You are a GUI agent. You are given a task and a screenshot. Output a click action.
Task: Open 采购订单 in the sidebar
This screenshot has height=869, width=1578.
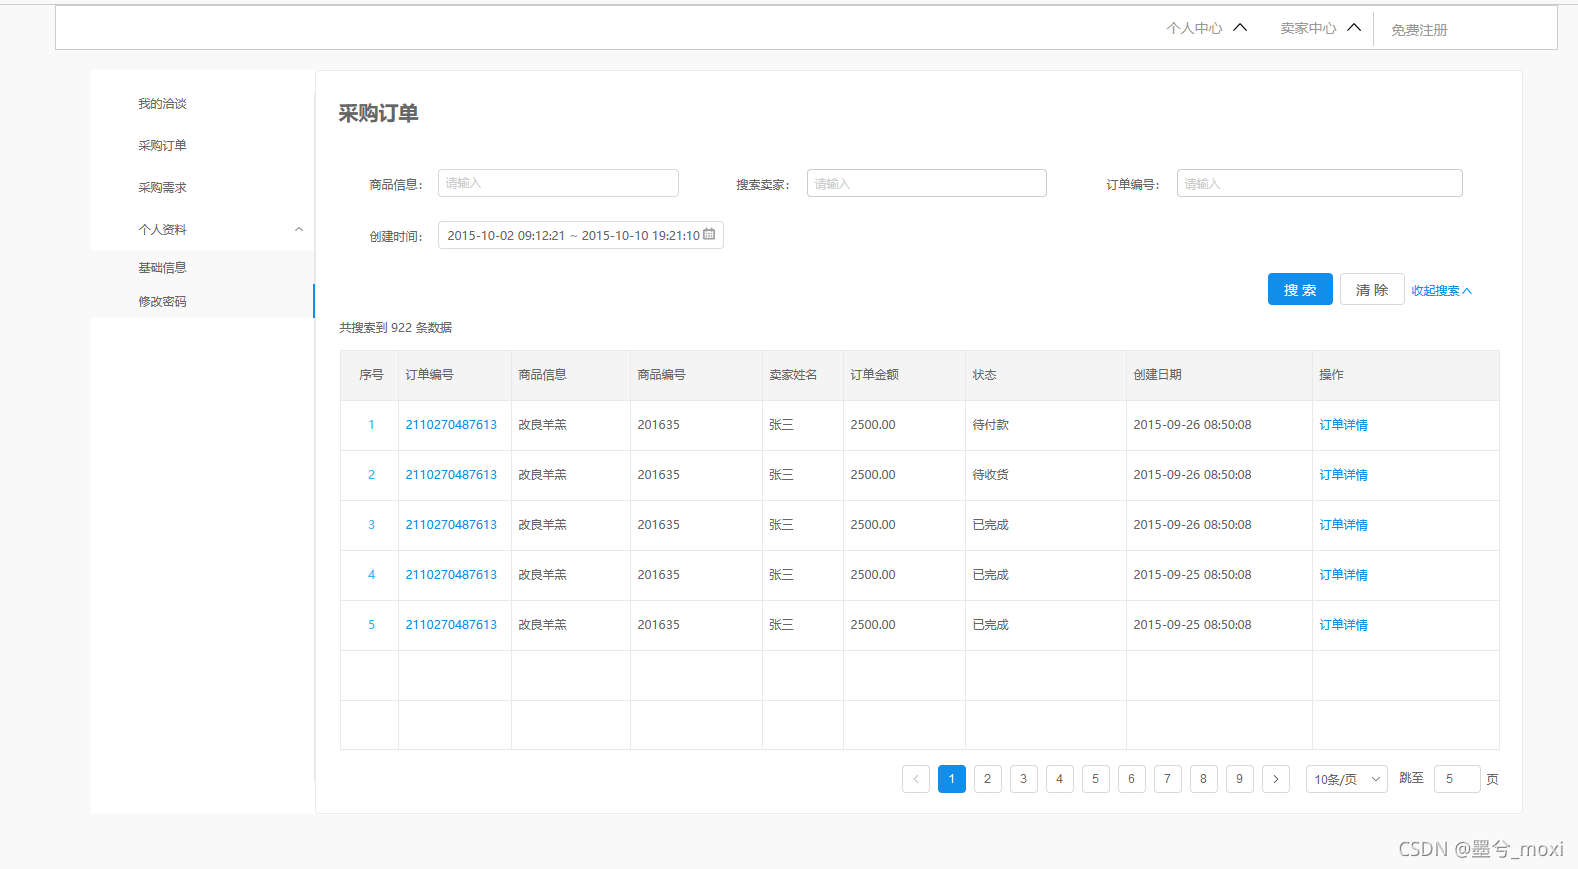tap(162, 146)
